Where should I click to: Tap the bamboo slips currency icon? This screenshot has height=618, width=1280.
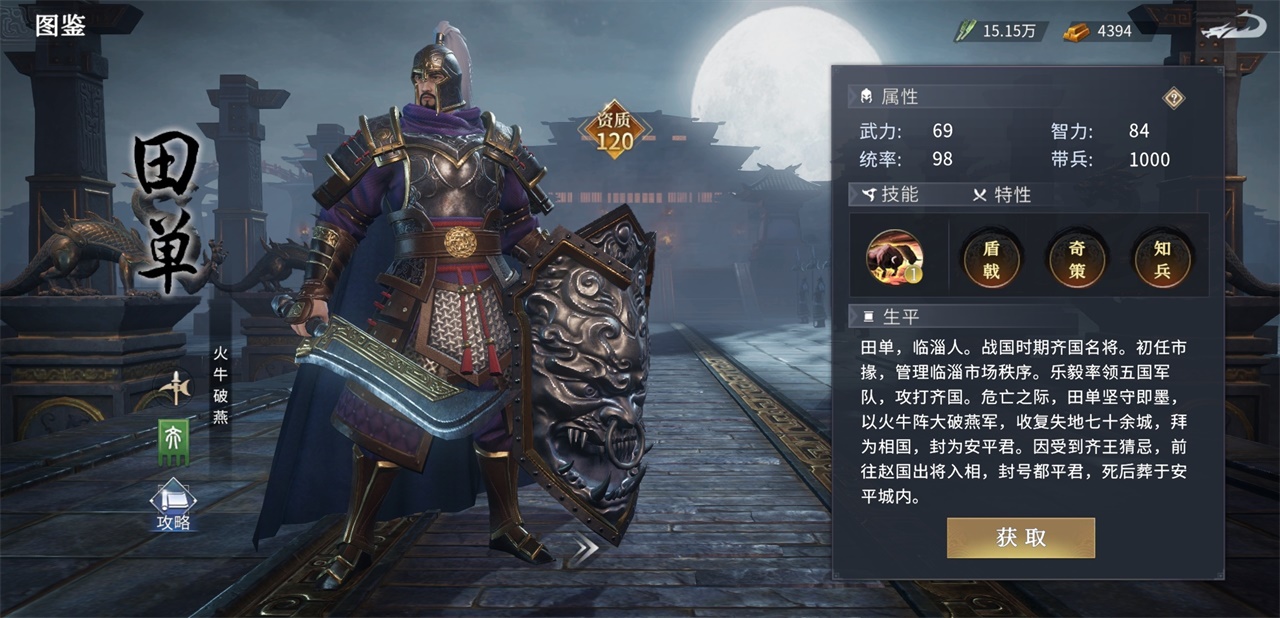(x=964, y=30)
